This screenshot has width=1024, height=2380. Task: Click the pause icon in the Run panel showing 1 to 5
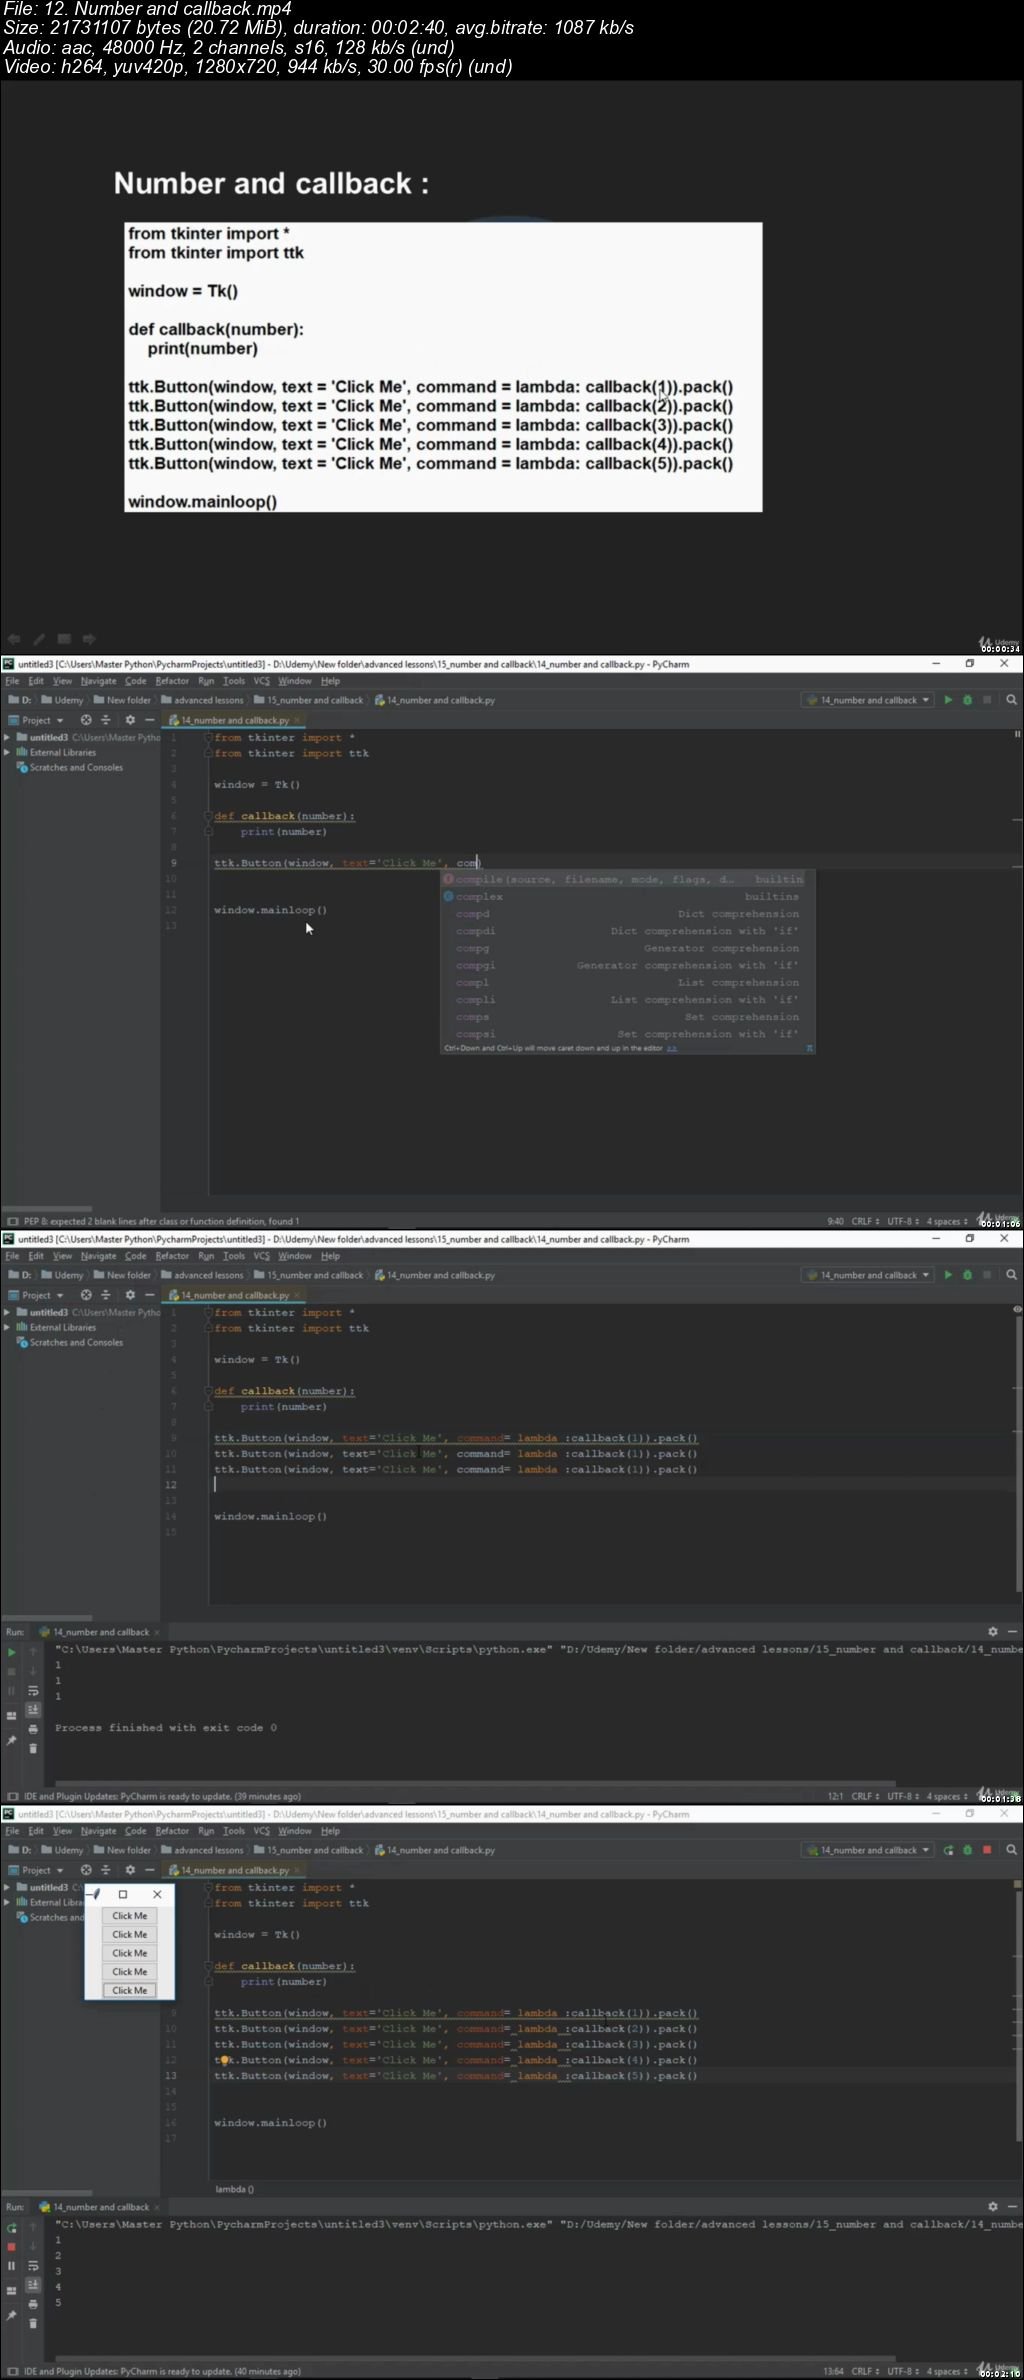(x=12, y=2266)
